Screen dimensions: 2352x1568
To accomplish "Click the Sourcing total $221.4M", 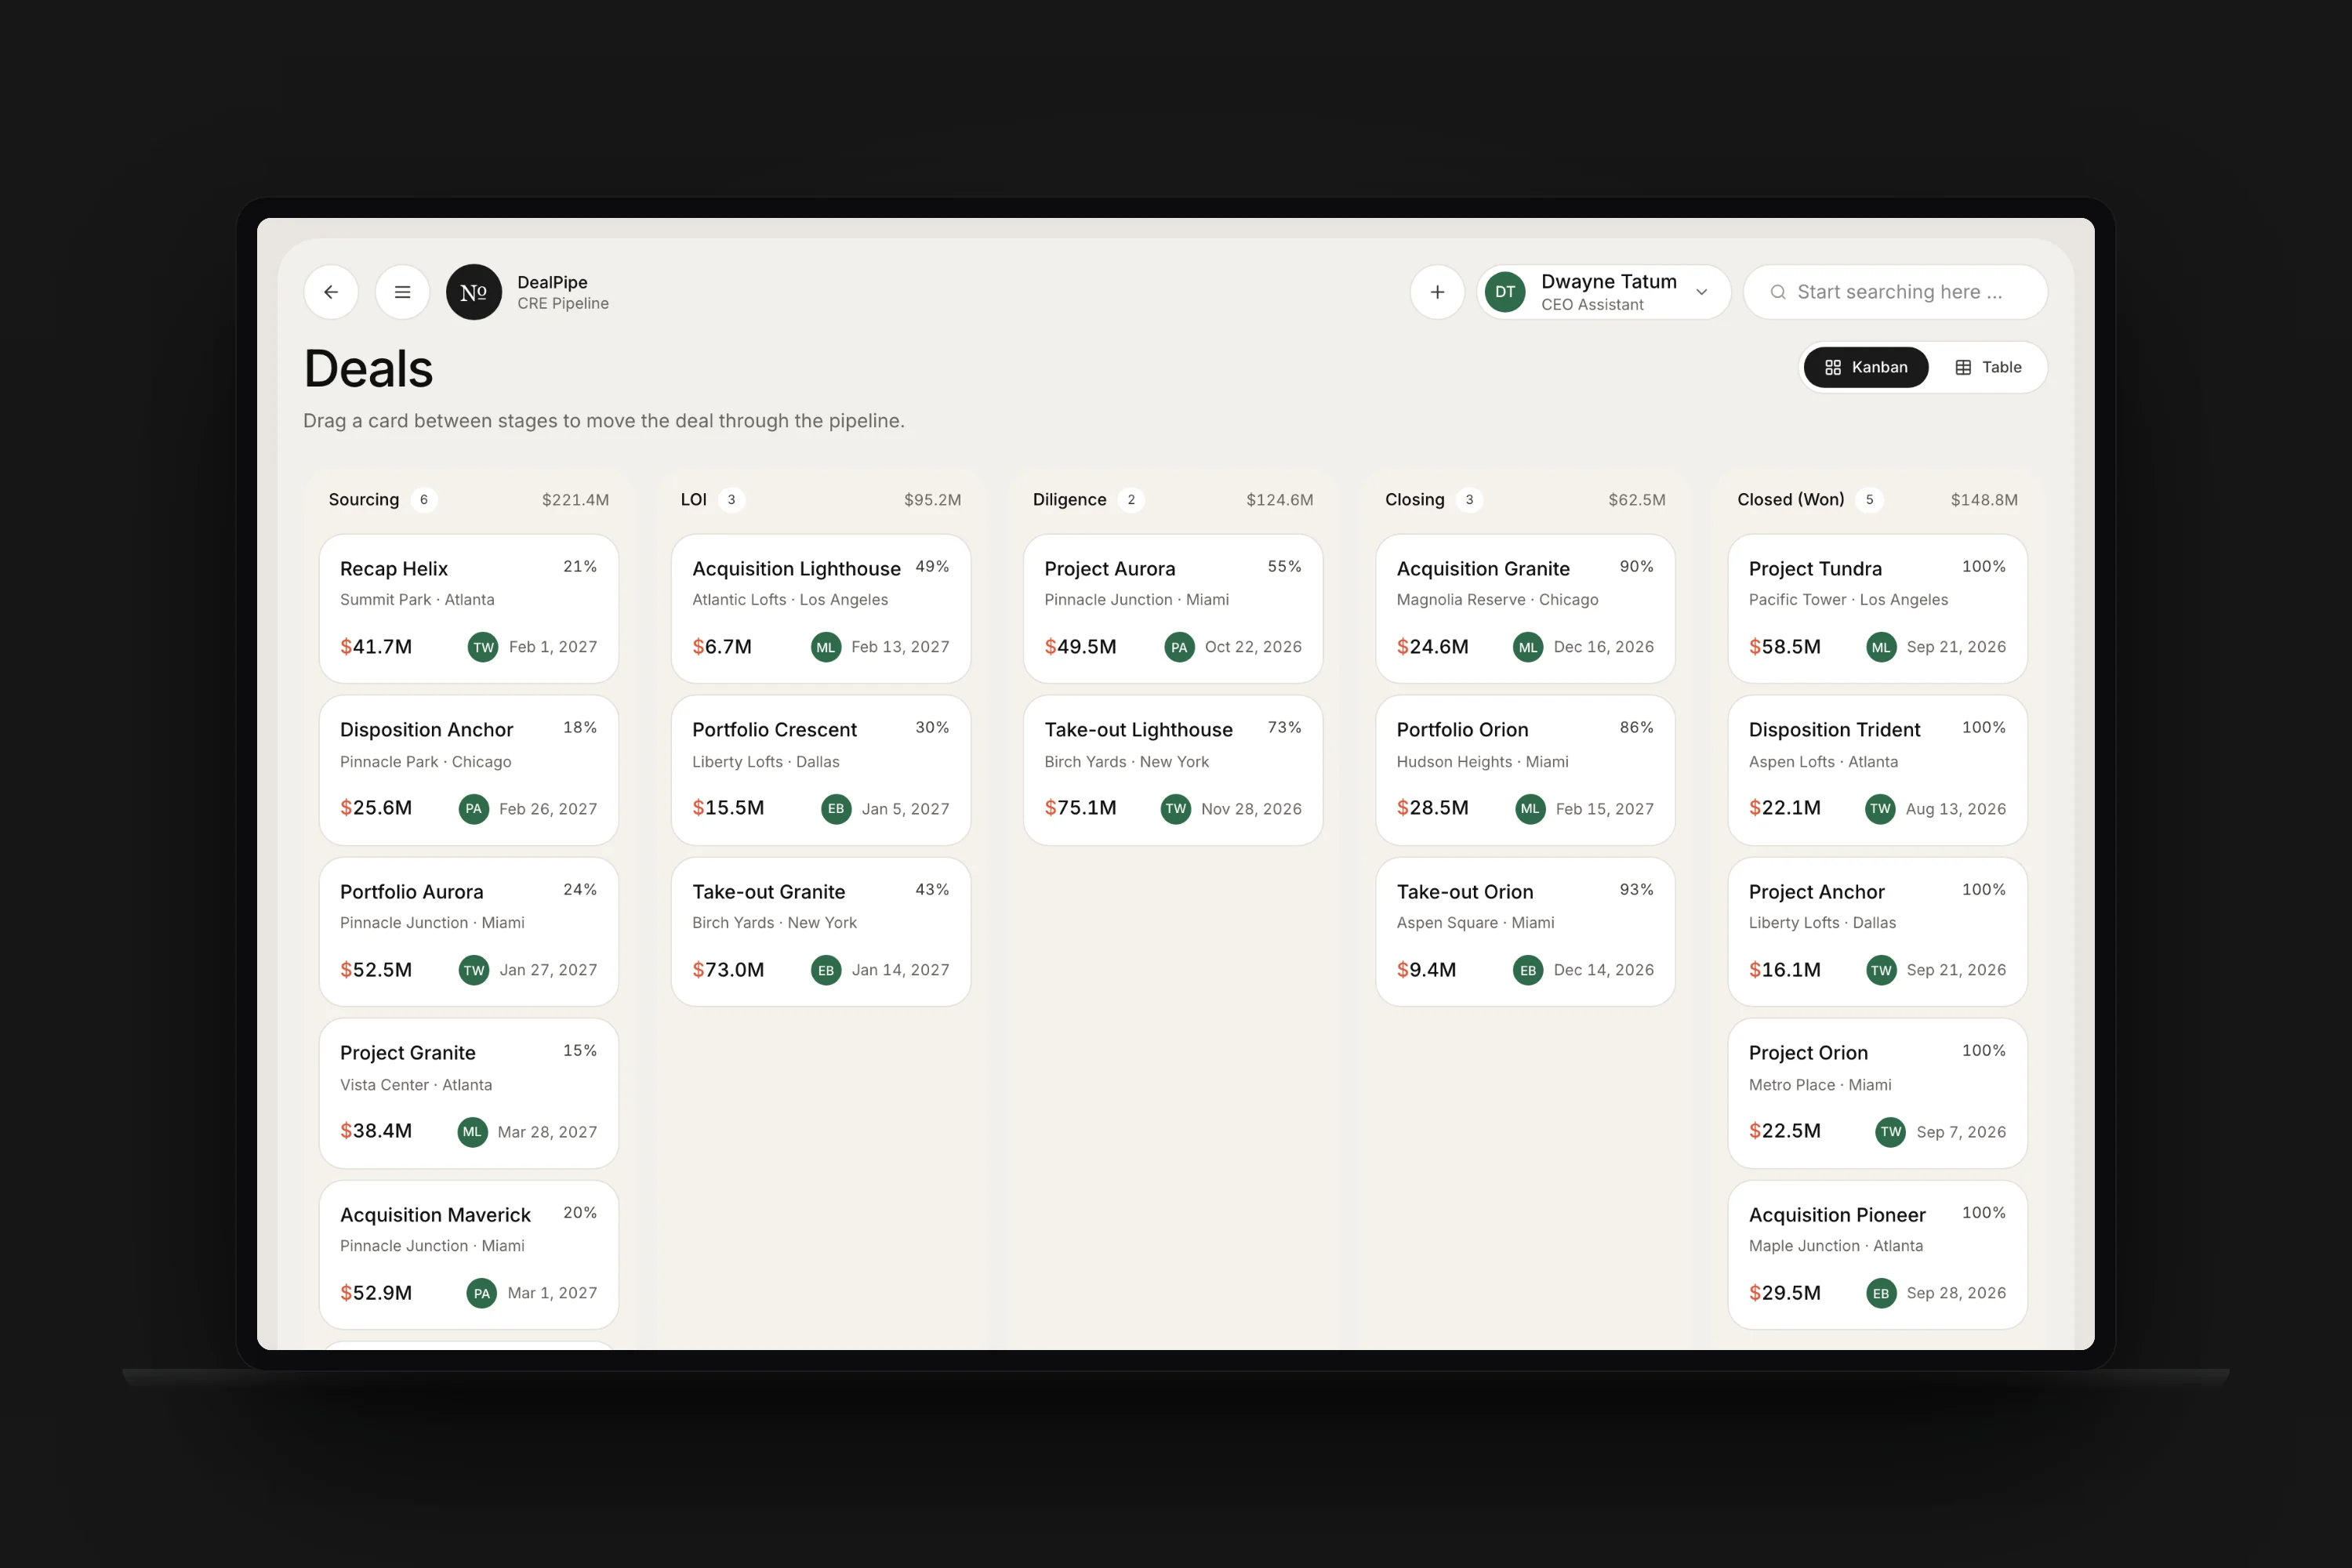I will [x=575, y=499].
